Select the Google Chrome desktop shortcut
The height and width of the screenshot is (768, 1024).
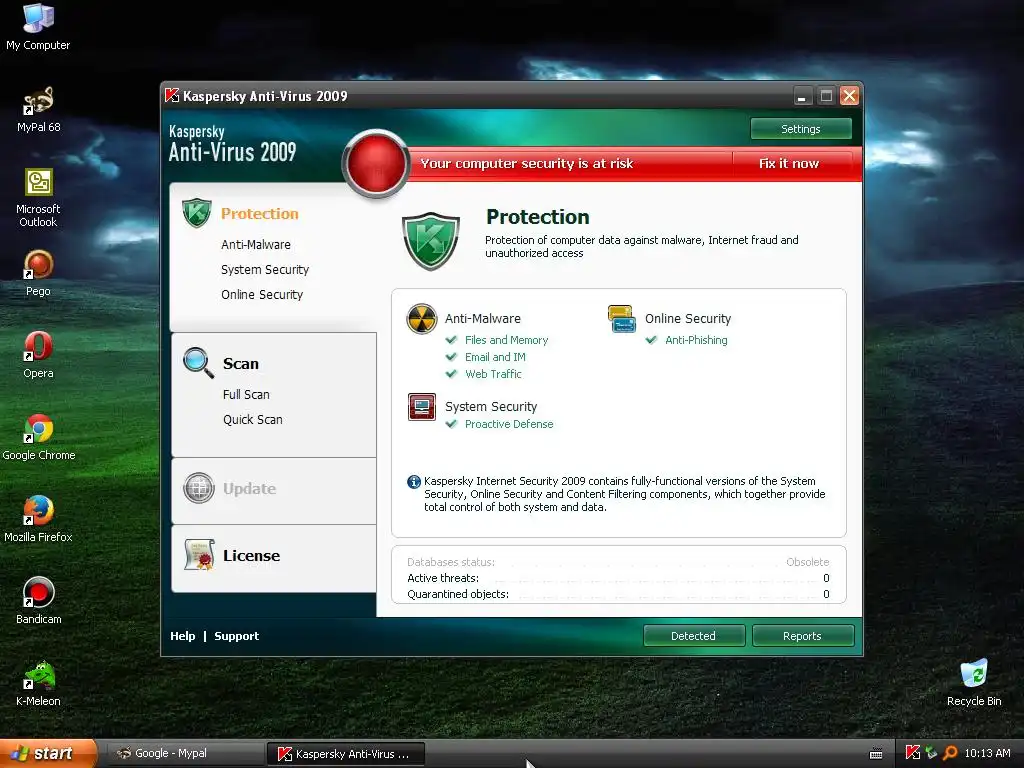click(x=39, y=438)
